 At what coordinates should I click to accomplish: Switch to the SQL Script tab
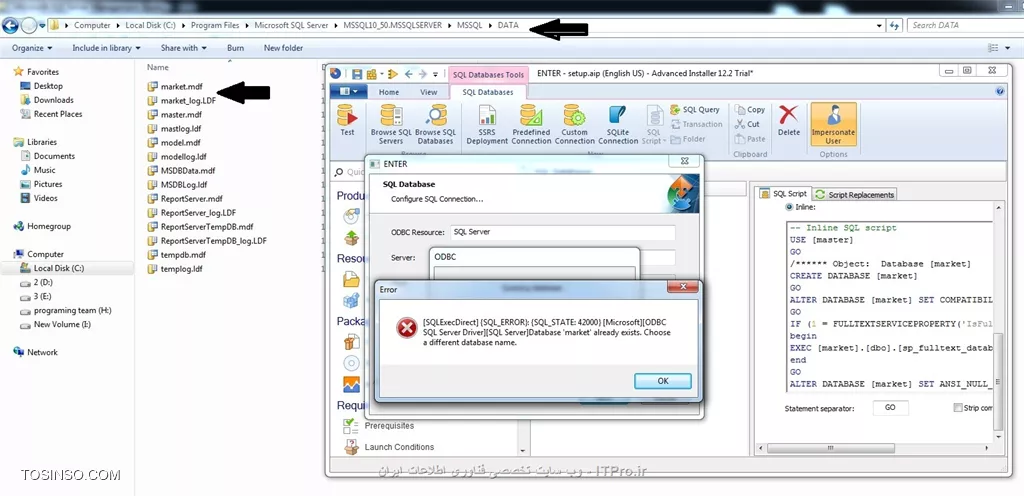784,194
